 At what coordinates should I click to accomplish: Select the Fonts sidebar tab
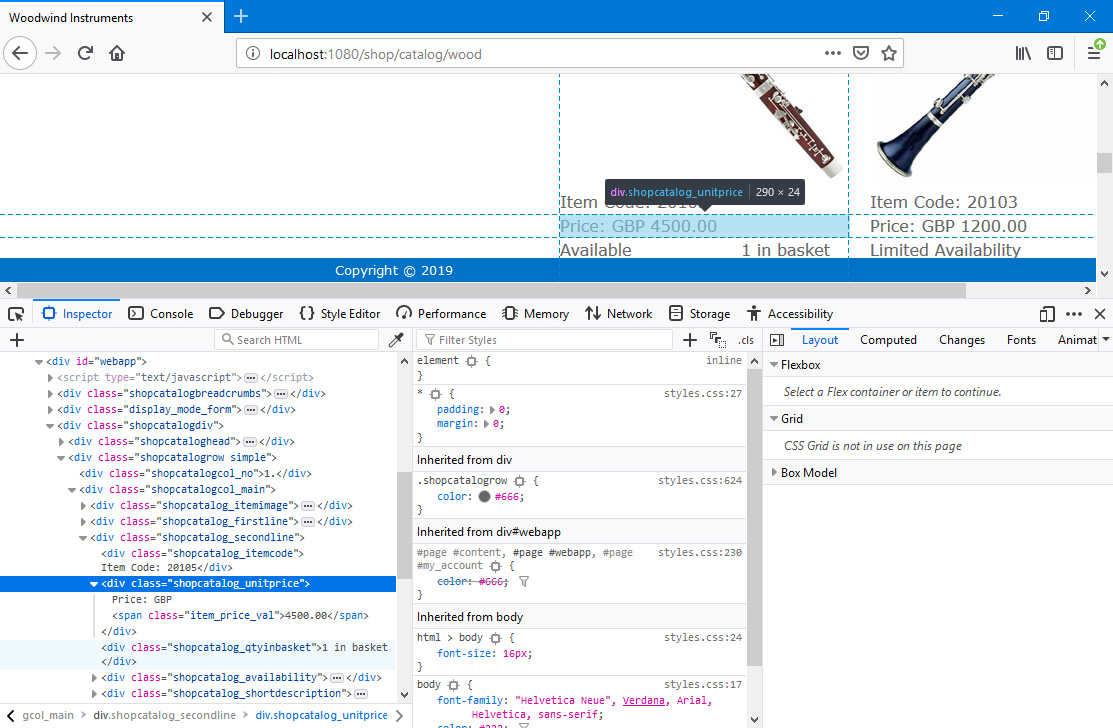click(x=1021, y=340)
